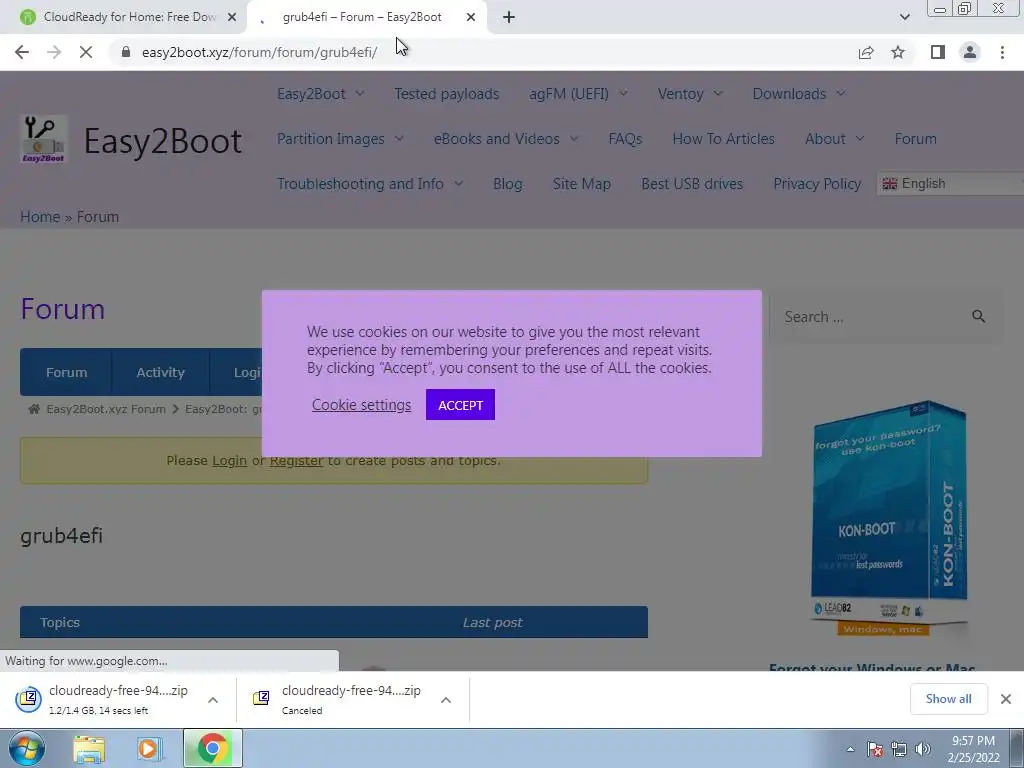The image size is (1024, 768).
Task: Open the FAQs menu item
Action: [x=625, y=139]
